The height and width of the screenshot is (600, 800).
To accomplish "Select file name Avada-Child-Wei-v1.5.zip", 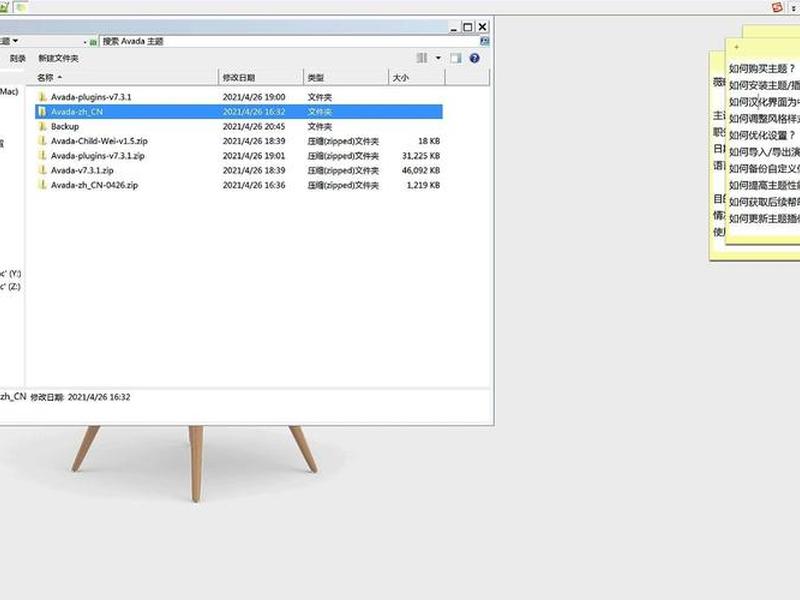I will [x=99, y=141].
